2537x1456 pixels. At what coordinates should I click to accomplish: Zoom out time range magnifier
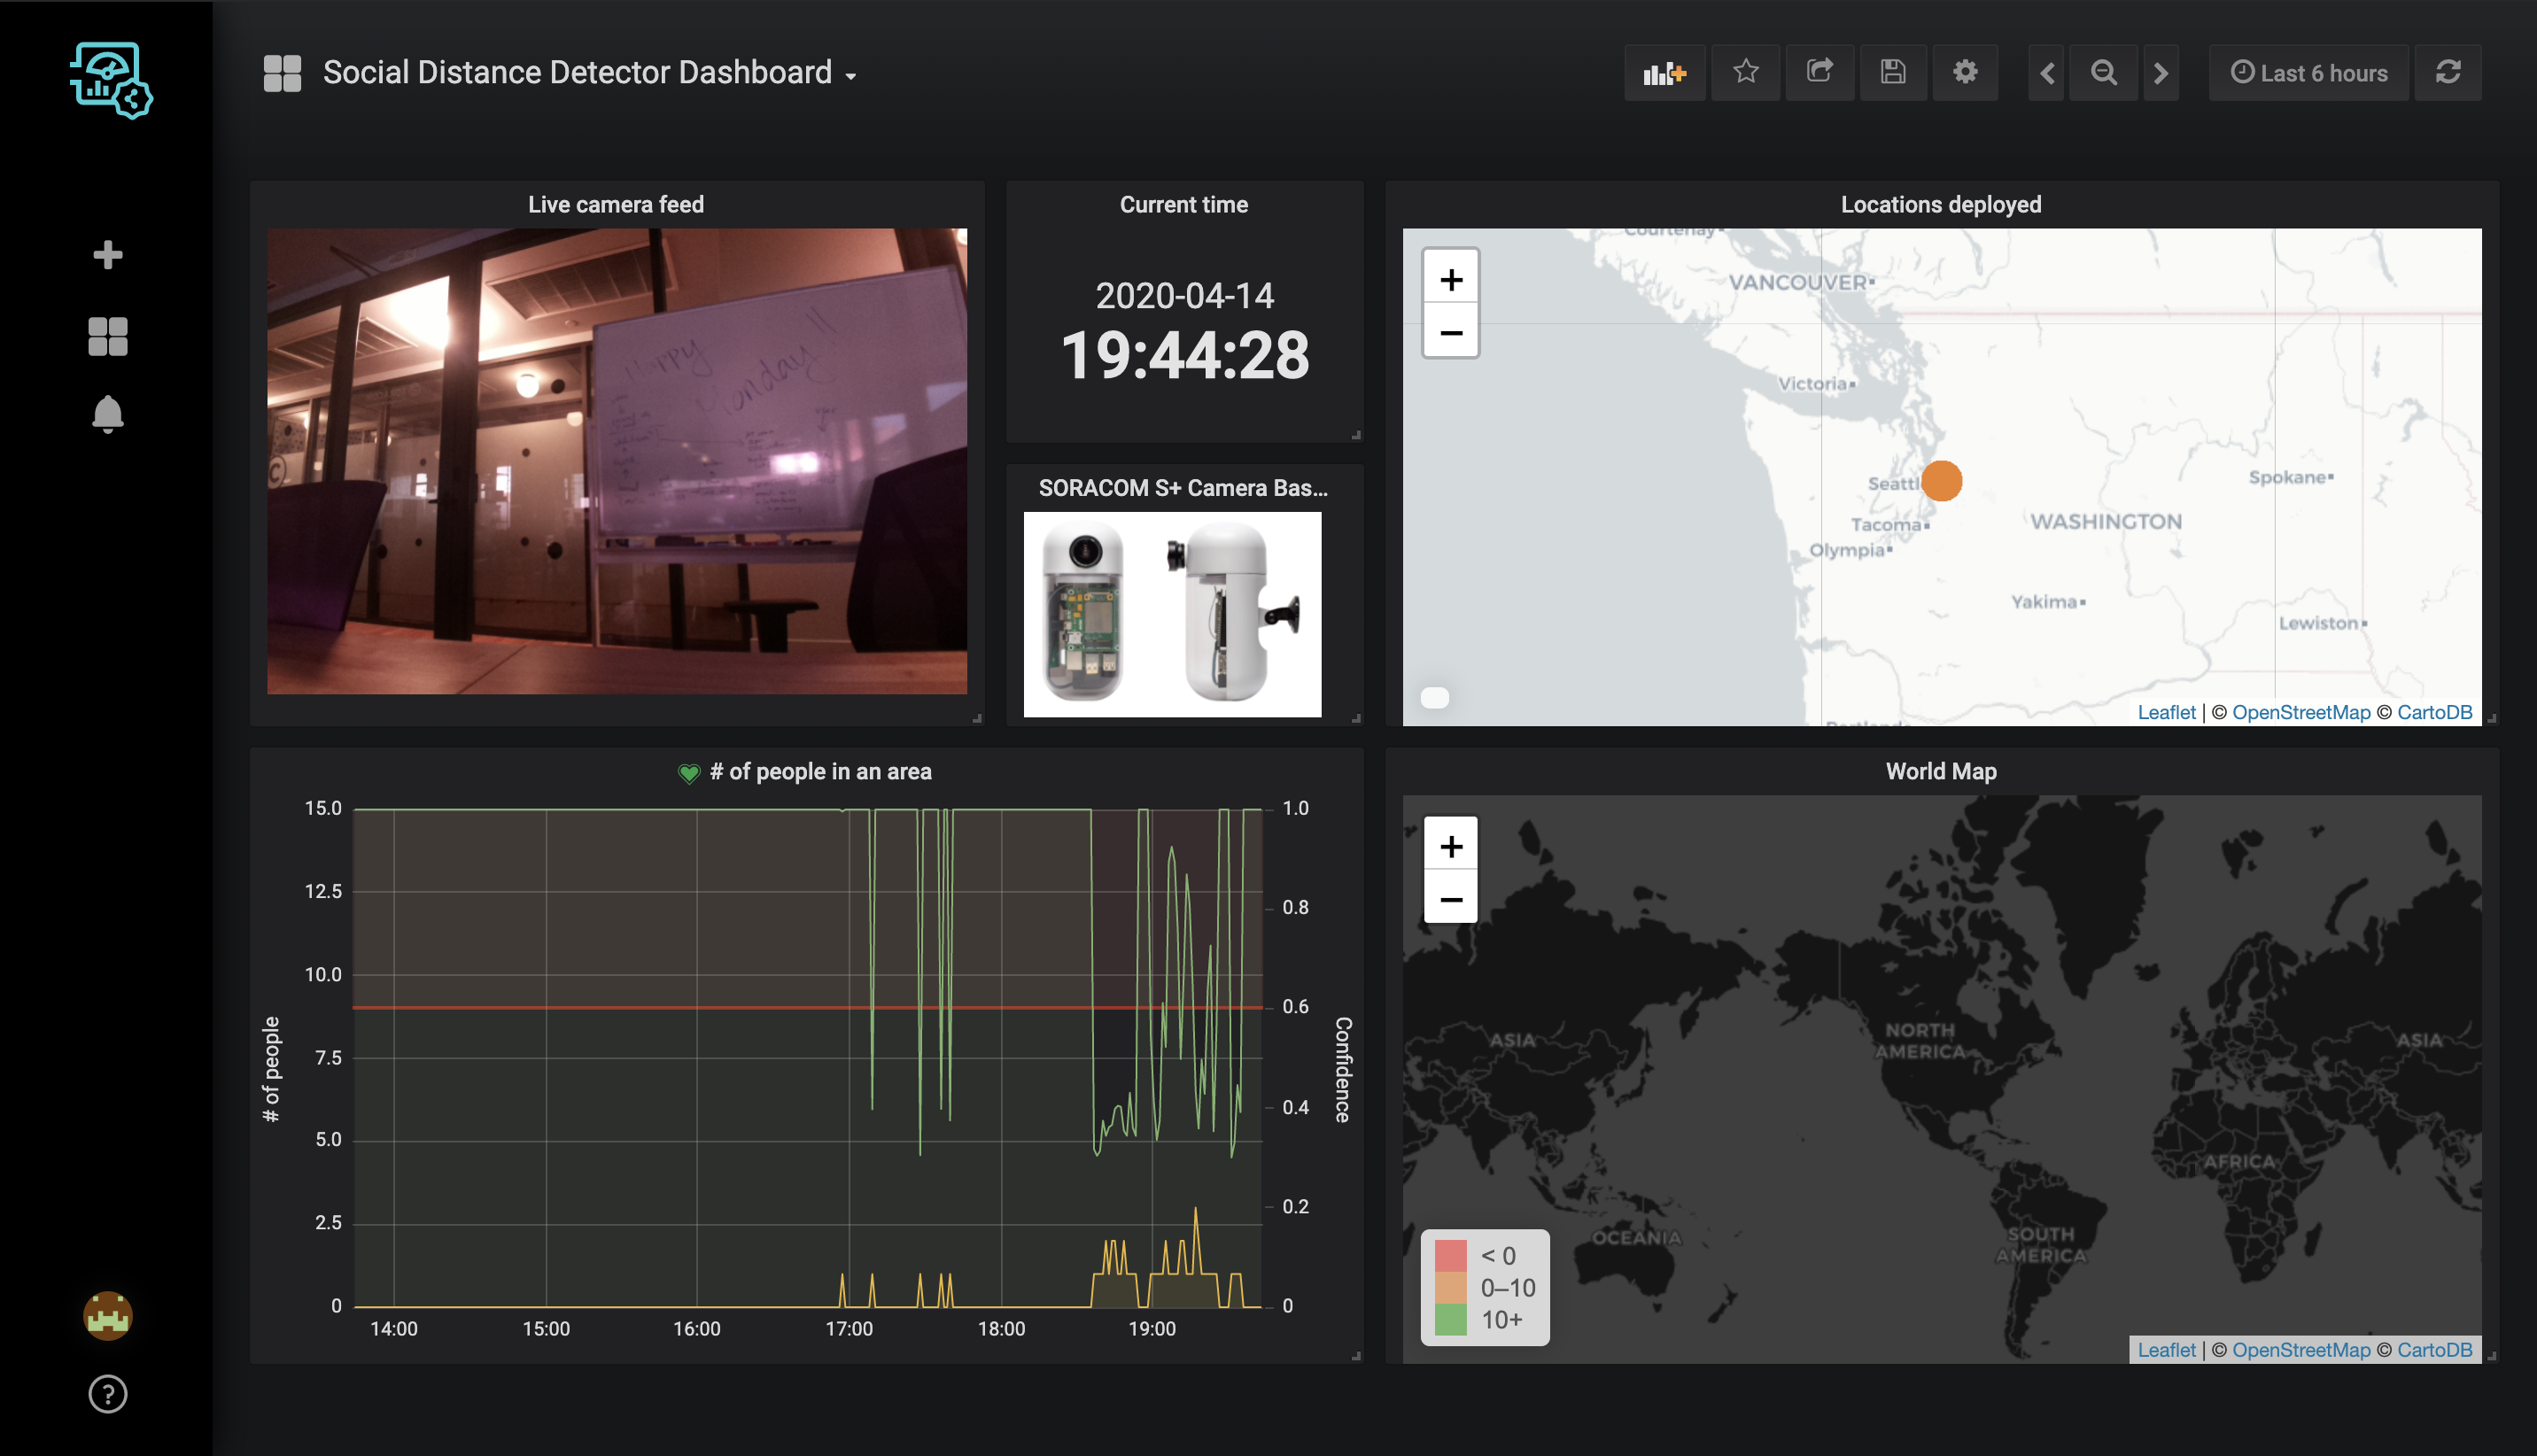click(2103, 73)
